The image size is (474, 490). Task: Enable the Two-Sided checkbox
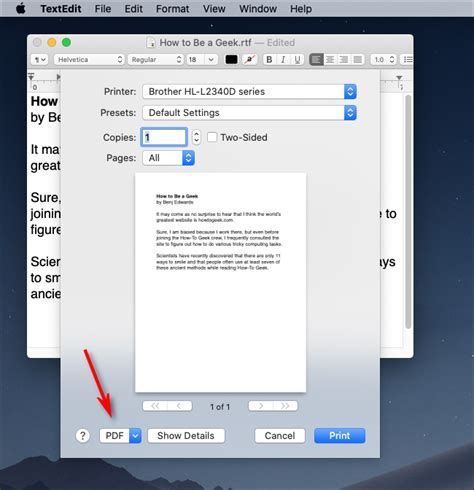212,137
